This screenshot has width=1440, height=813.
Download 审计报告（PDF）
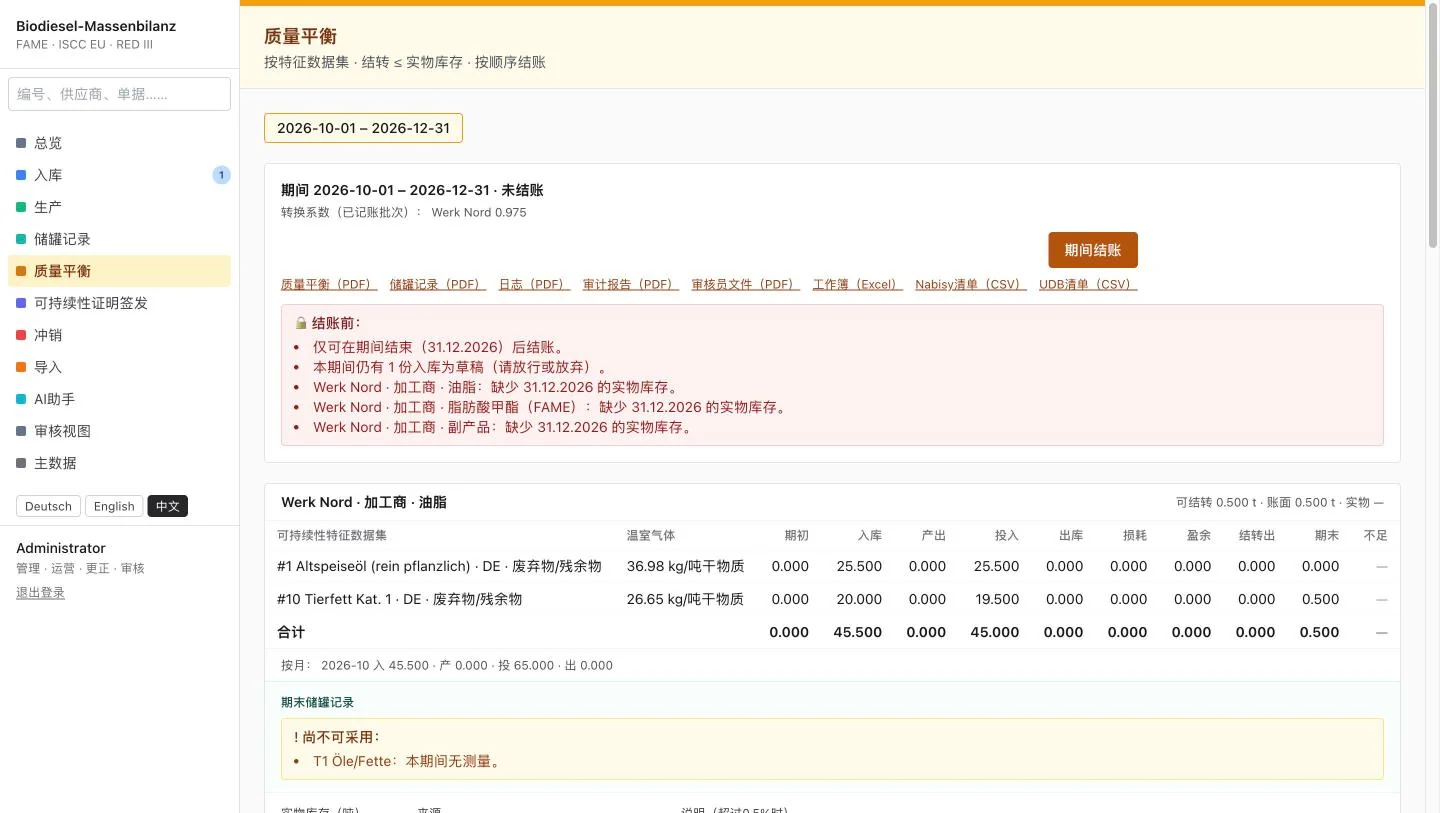point(631,284)
